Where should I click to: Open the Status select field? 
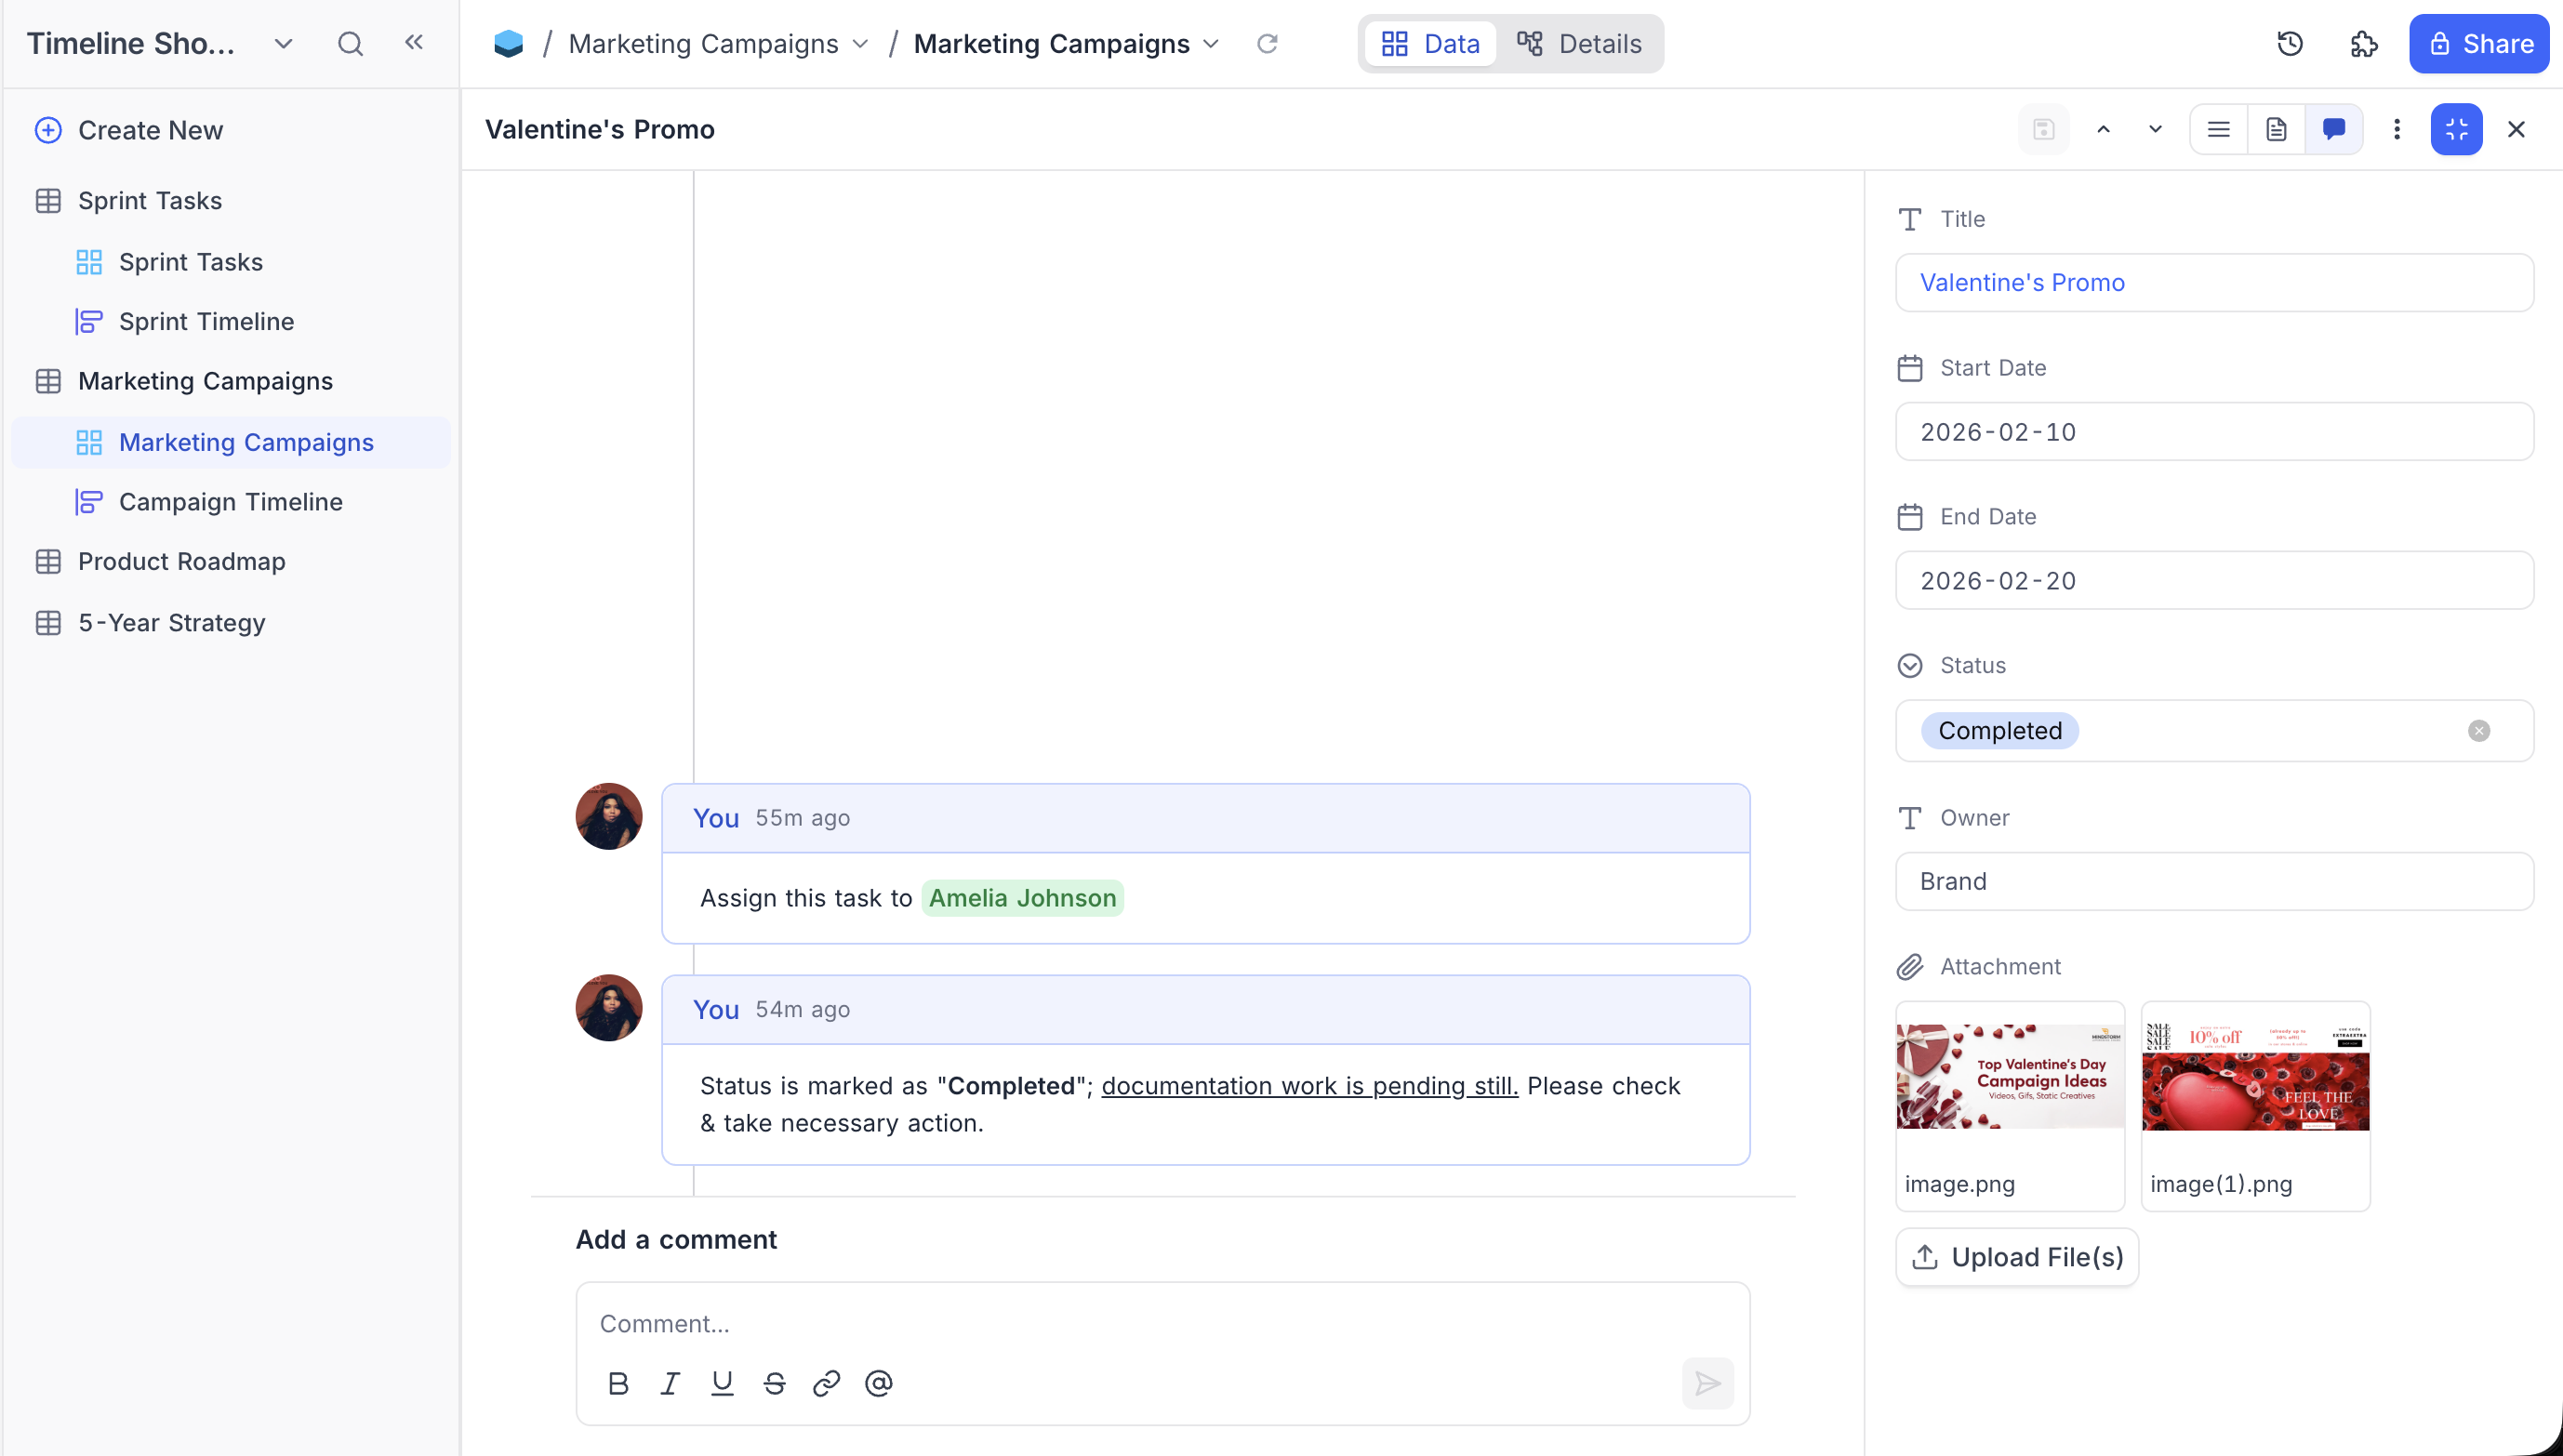click(x=2214, y=731)
